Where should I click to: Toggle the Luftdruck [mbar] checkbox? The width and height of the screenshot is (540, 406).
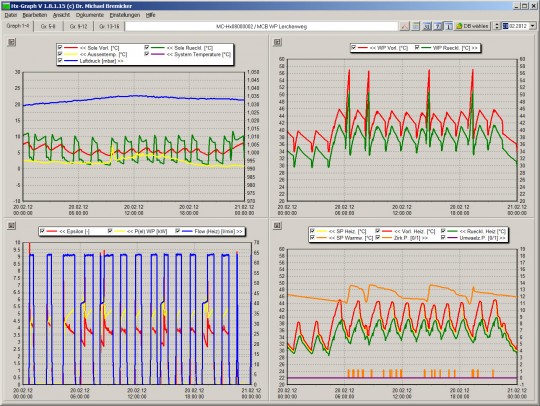point(60,61)
